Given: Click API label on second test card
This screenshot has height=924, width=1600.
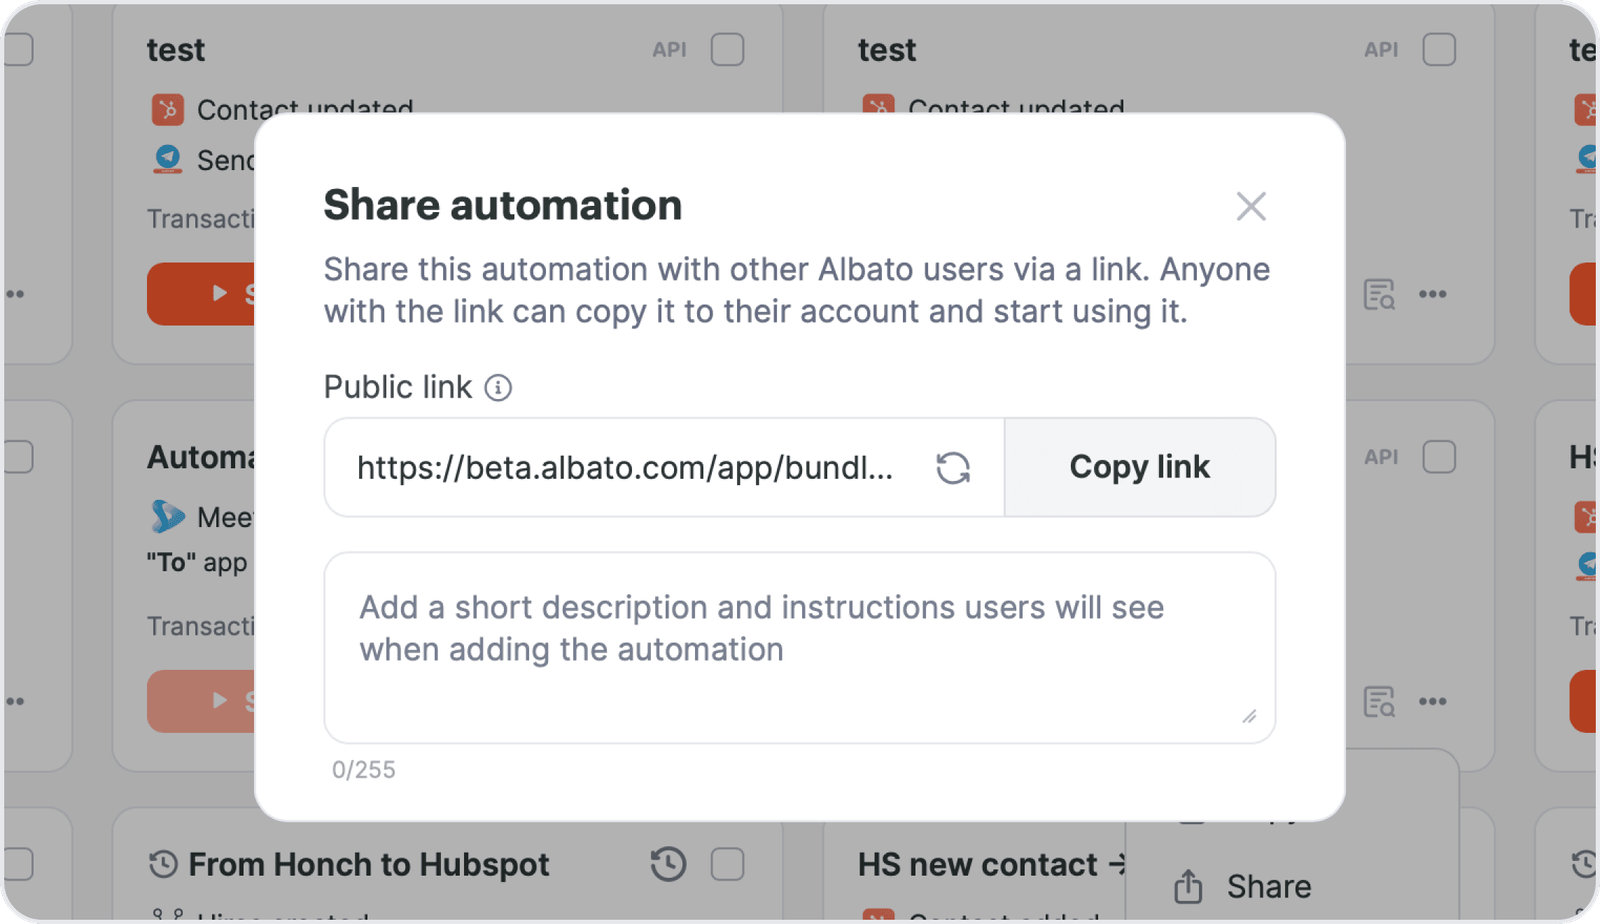Looking at the screenshot, I should tap(1381, 50).
